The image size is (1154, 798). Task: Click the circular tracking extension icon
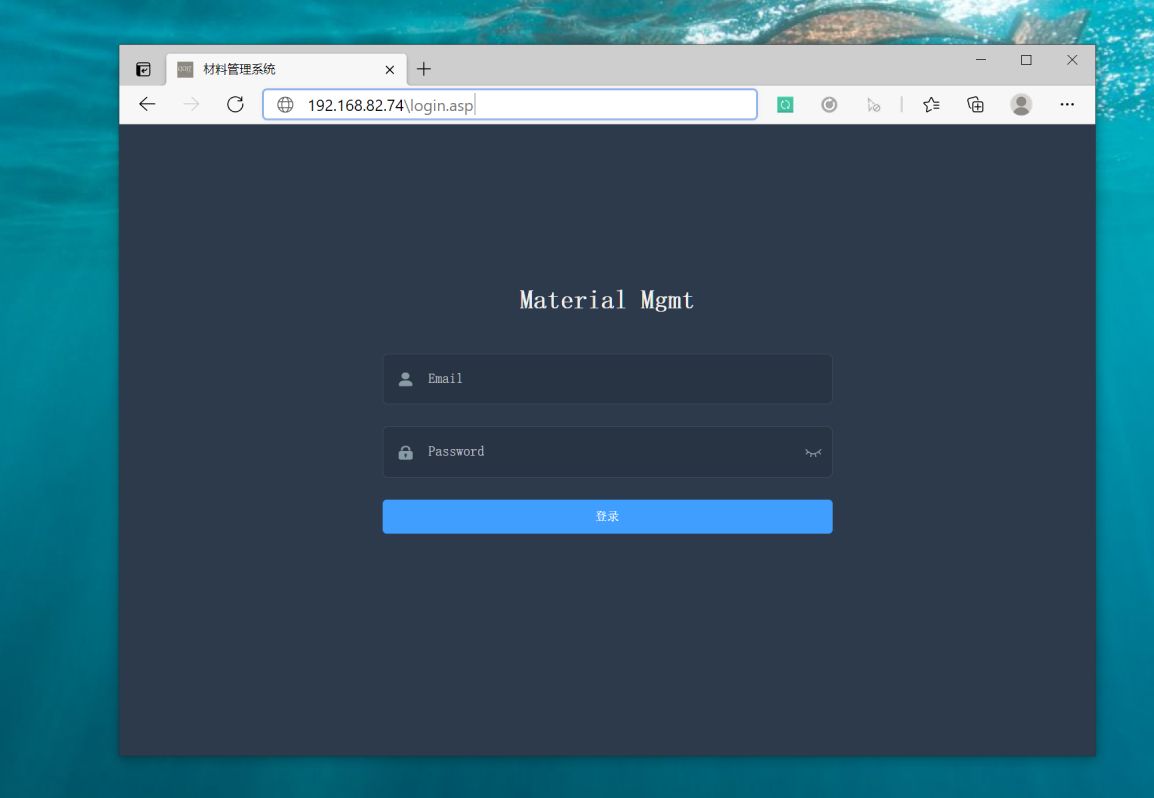point(829,105)
